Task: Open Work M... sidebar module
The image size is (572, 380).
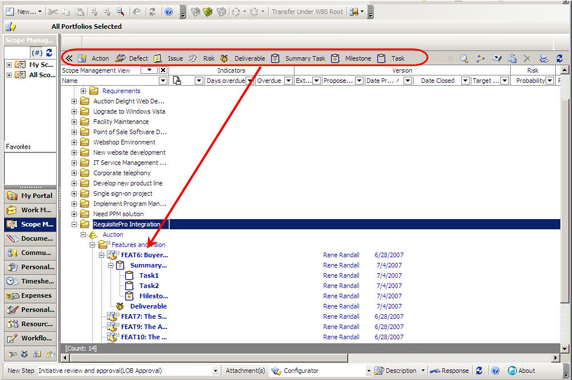Action: (30, 210)
